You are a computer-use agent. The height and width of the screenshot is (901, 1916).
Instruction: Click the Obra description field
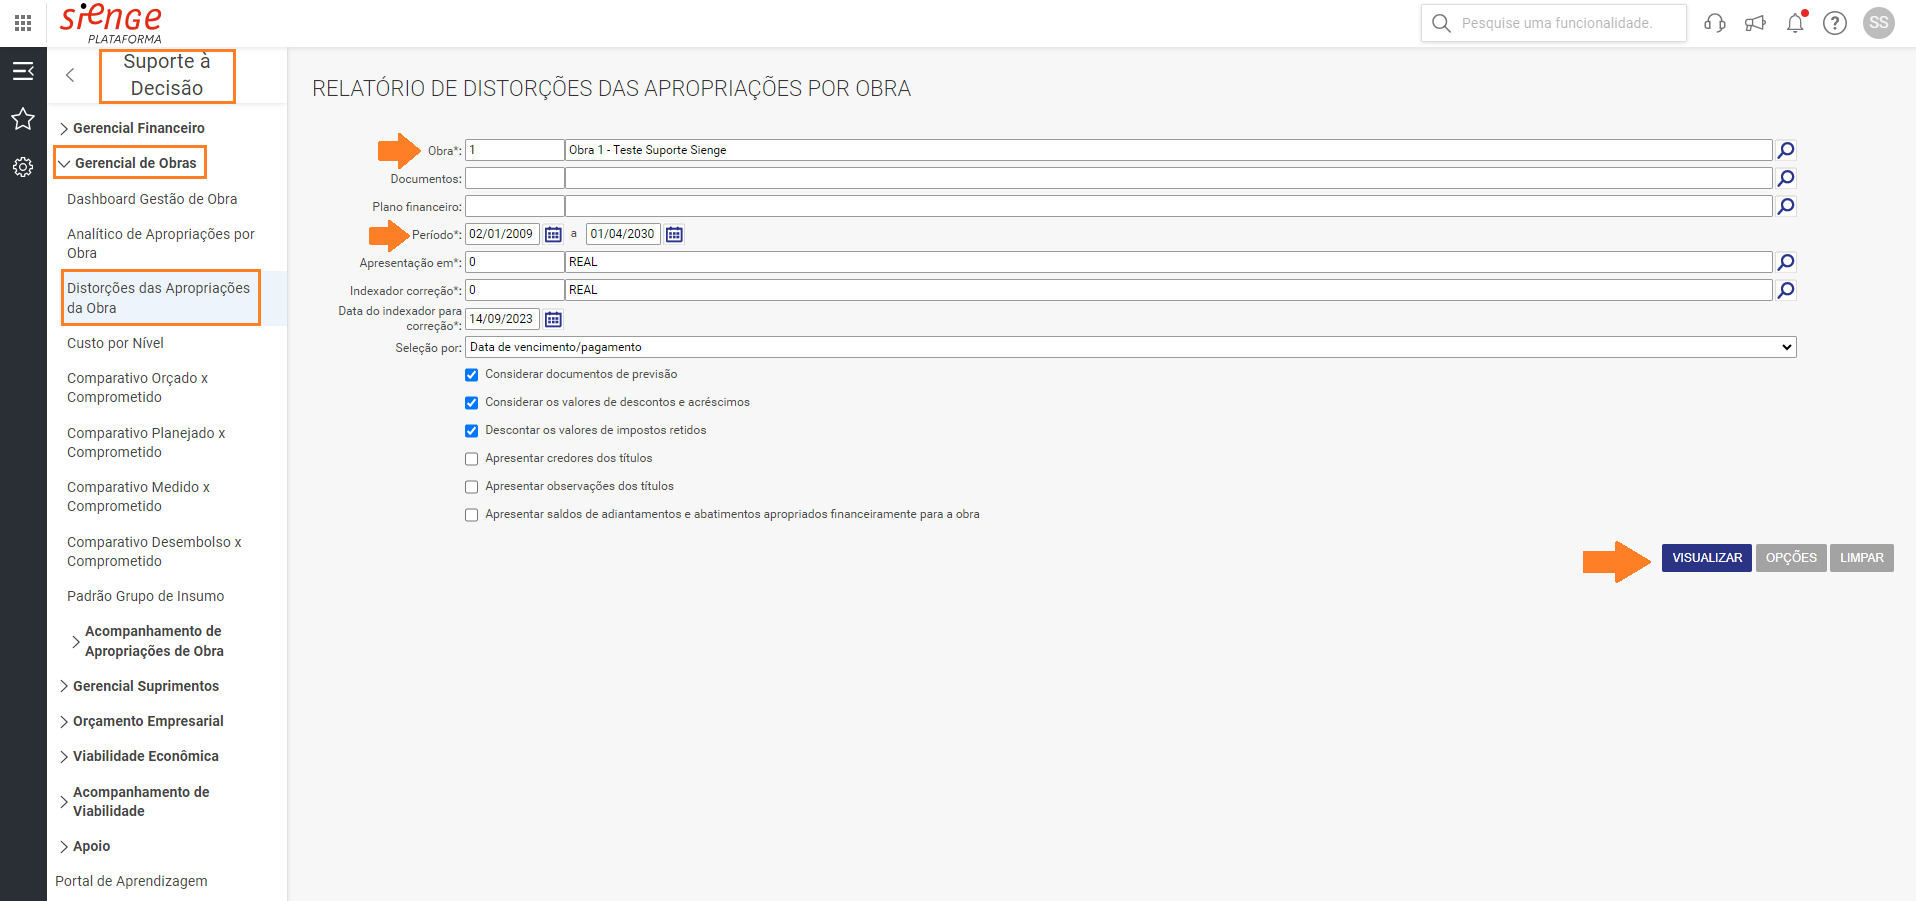pyautogui.click(x=1169, y=150)
